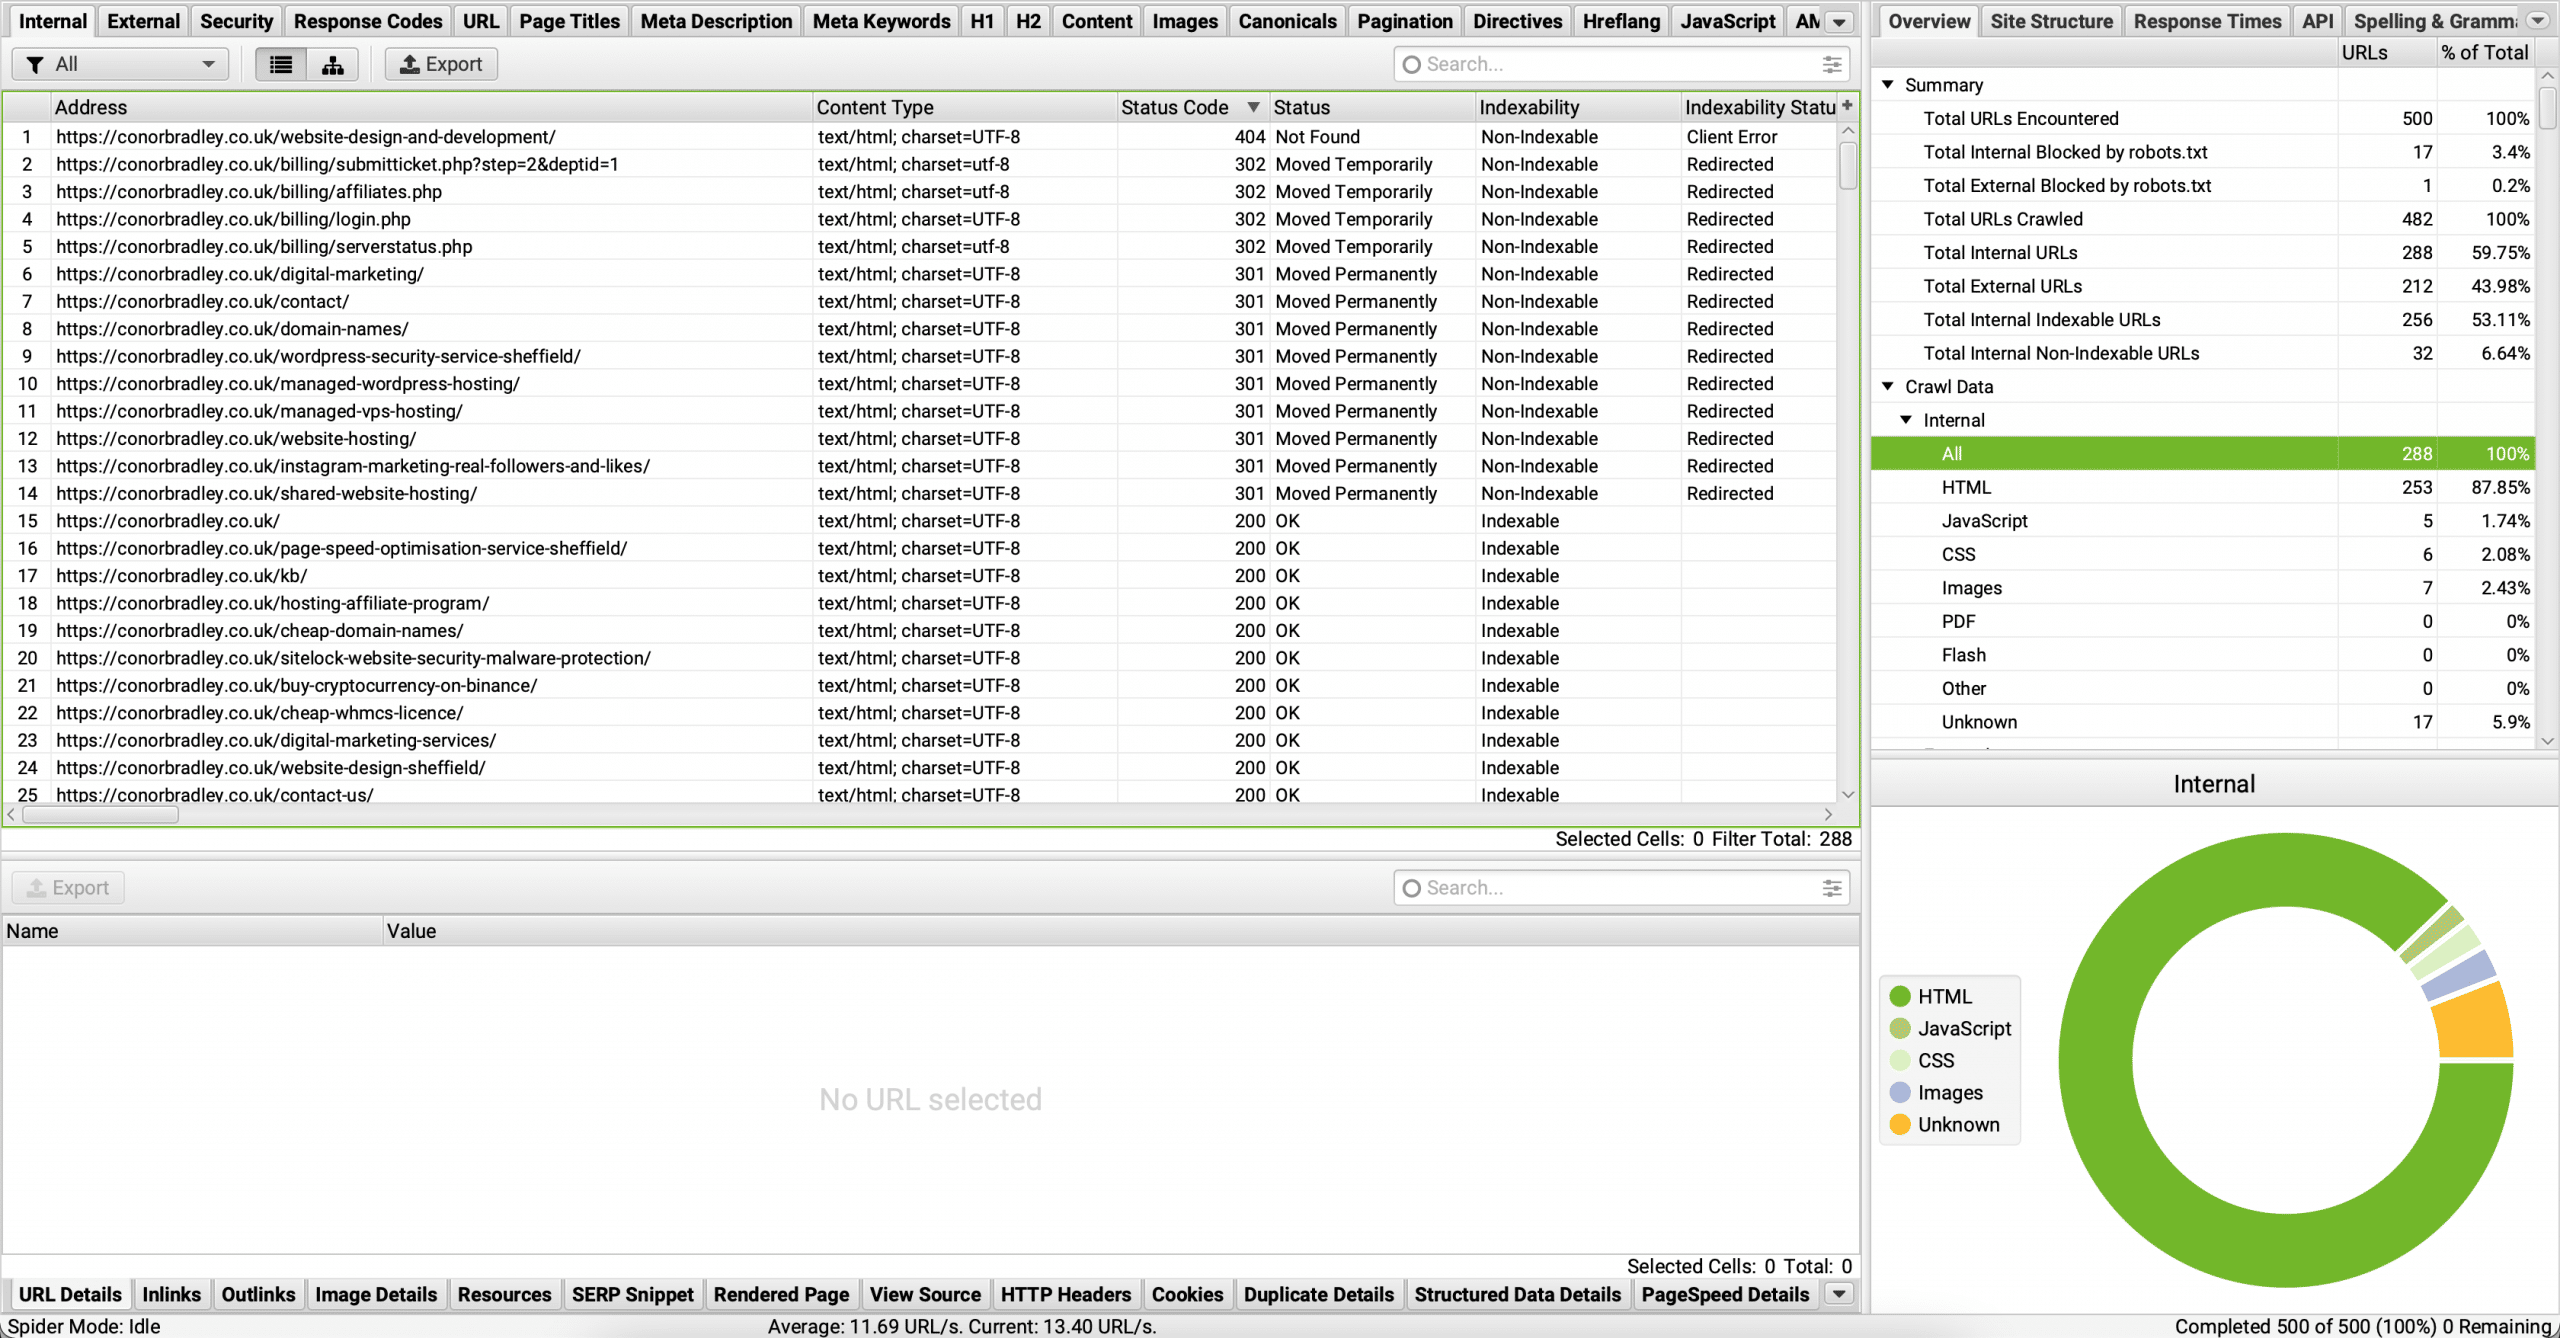This screenshot has height=1338, width=2560.
Task: Select the managed-vps-hosting URL row
Action: point(920,411)
